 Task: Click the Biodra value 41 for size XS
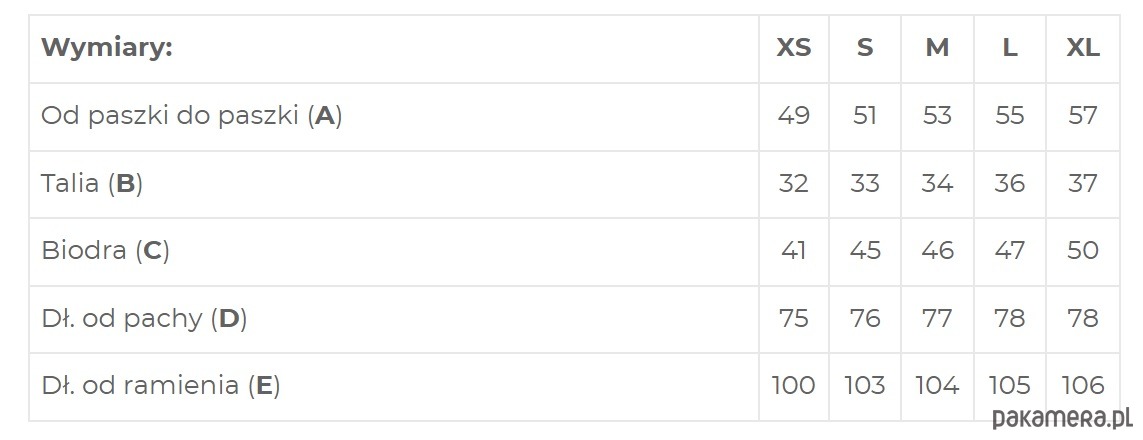tap(793, 251)
